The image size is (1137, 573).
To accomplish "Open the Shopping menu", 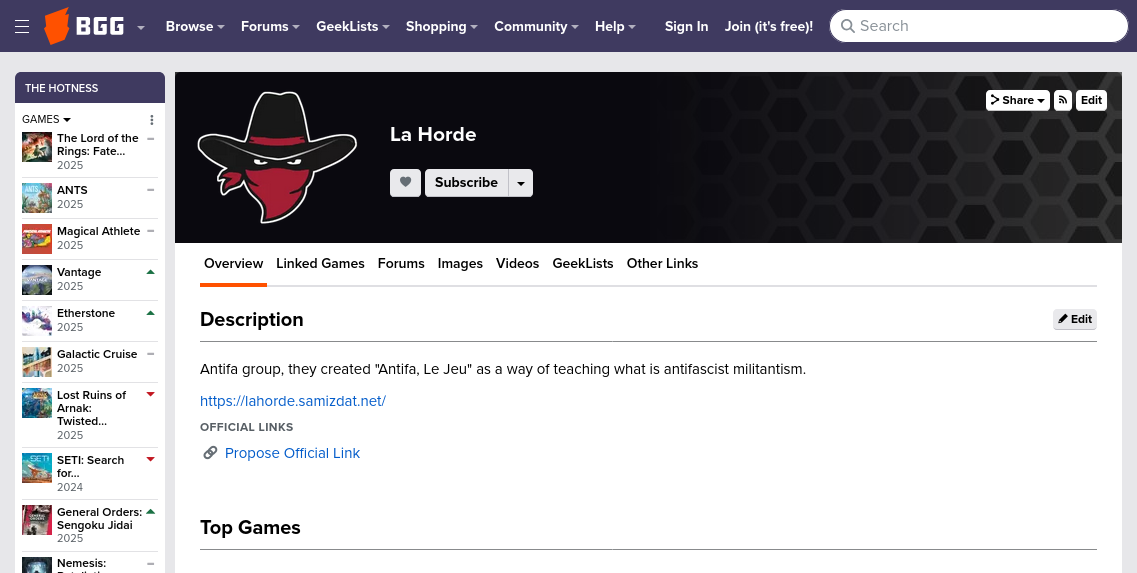I will [x=442, y=26].
